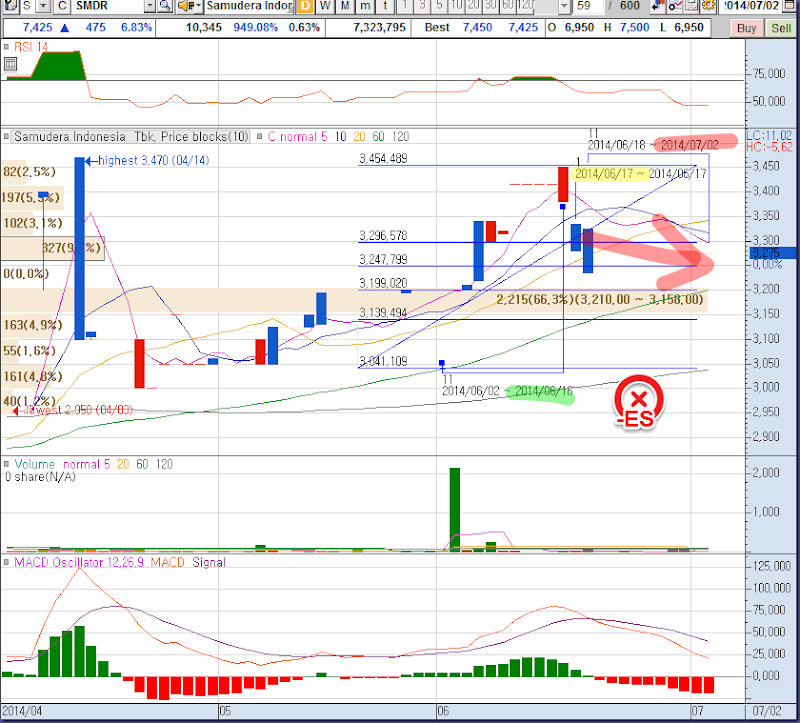This screenshot has width=800, height=723.
Task: Open the line-chart comparison tool icon
Action: click(676, 6)
